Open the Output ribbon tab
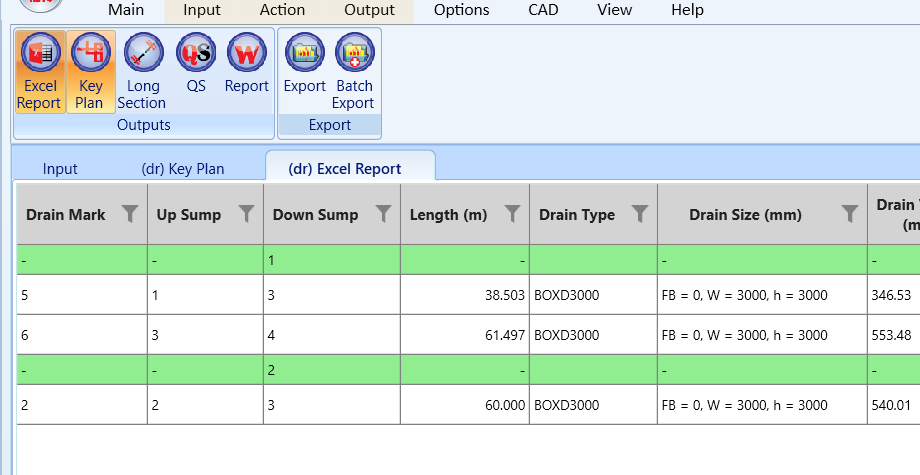This screenshot has width=920, height=475. (370, 10)
